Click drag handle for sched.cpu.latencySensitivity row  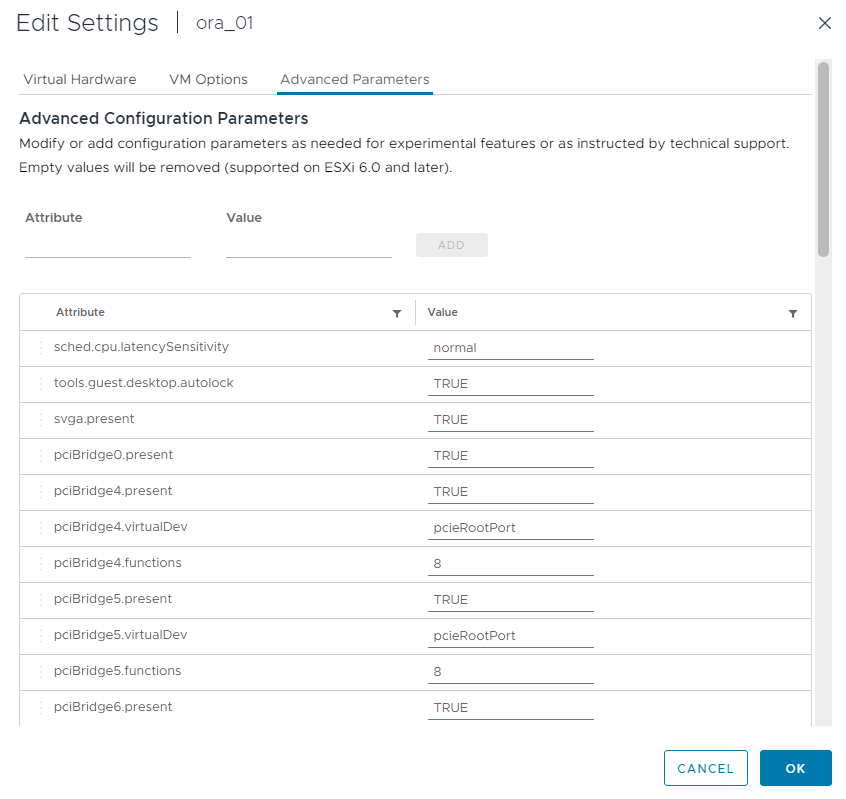[x=41, y=348]
